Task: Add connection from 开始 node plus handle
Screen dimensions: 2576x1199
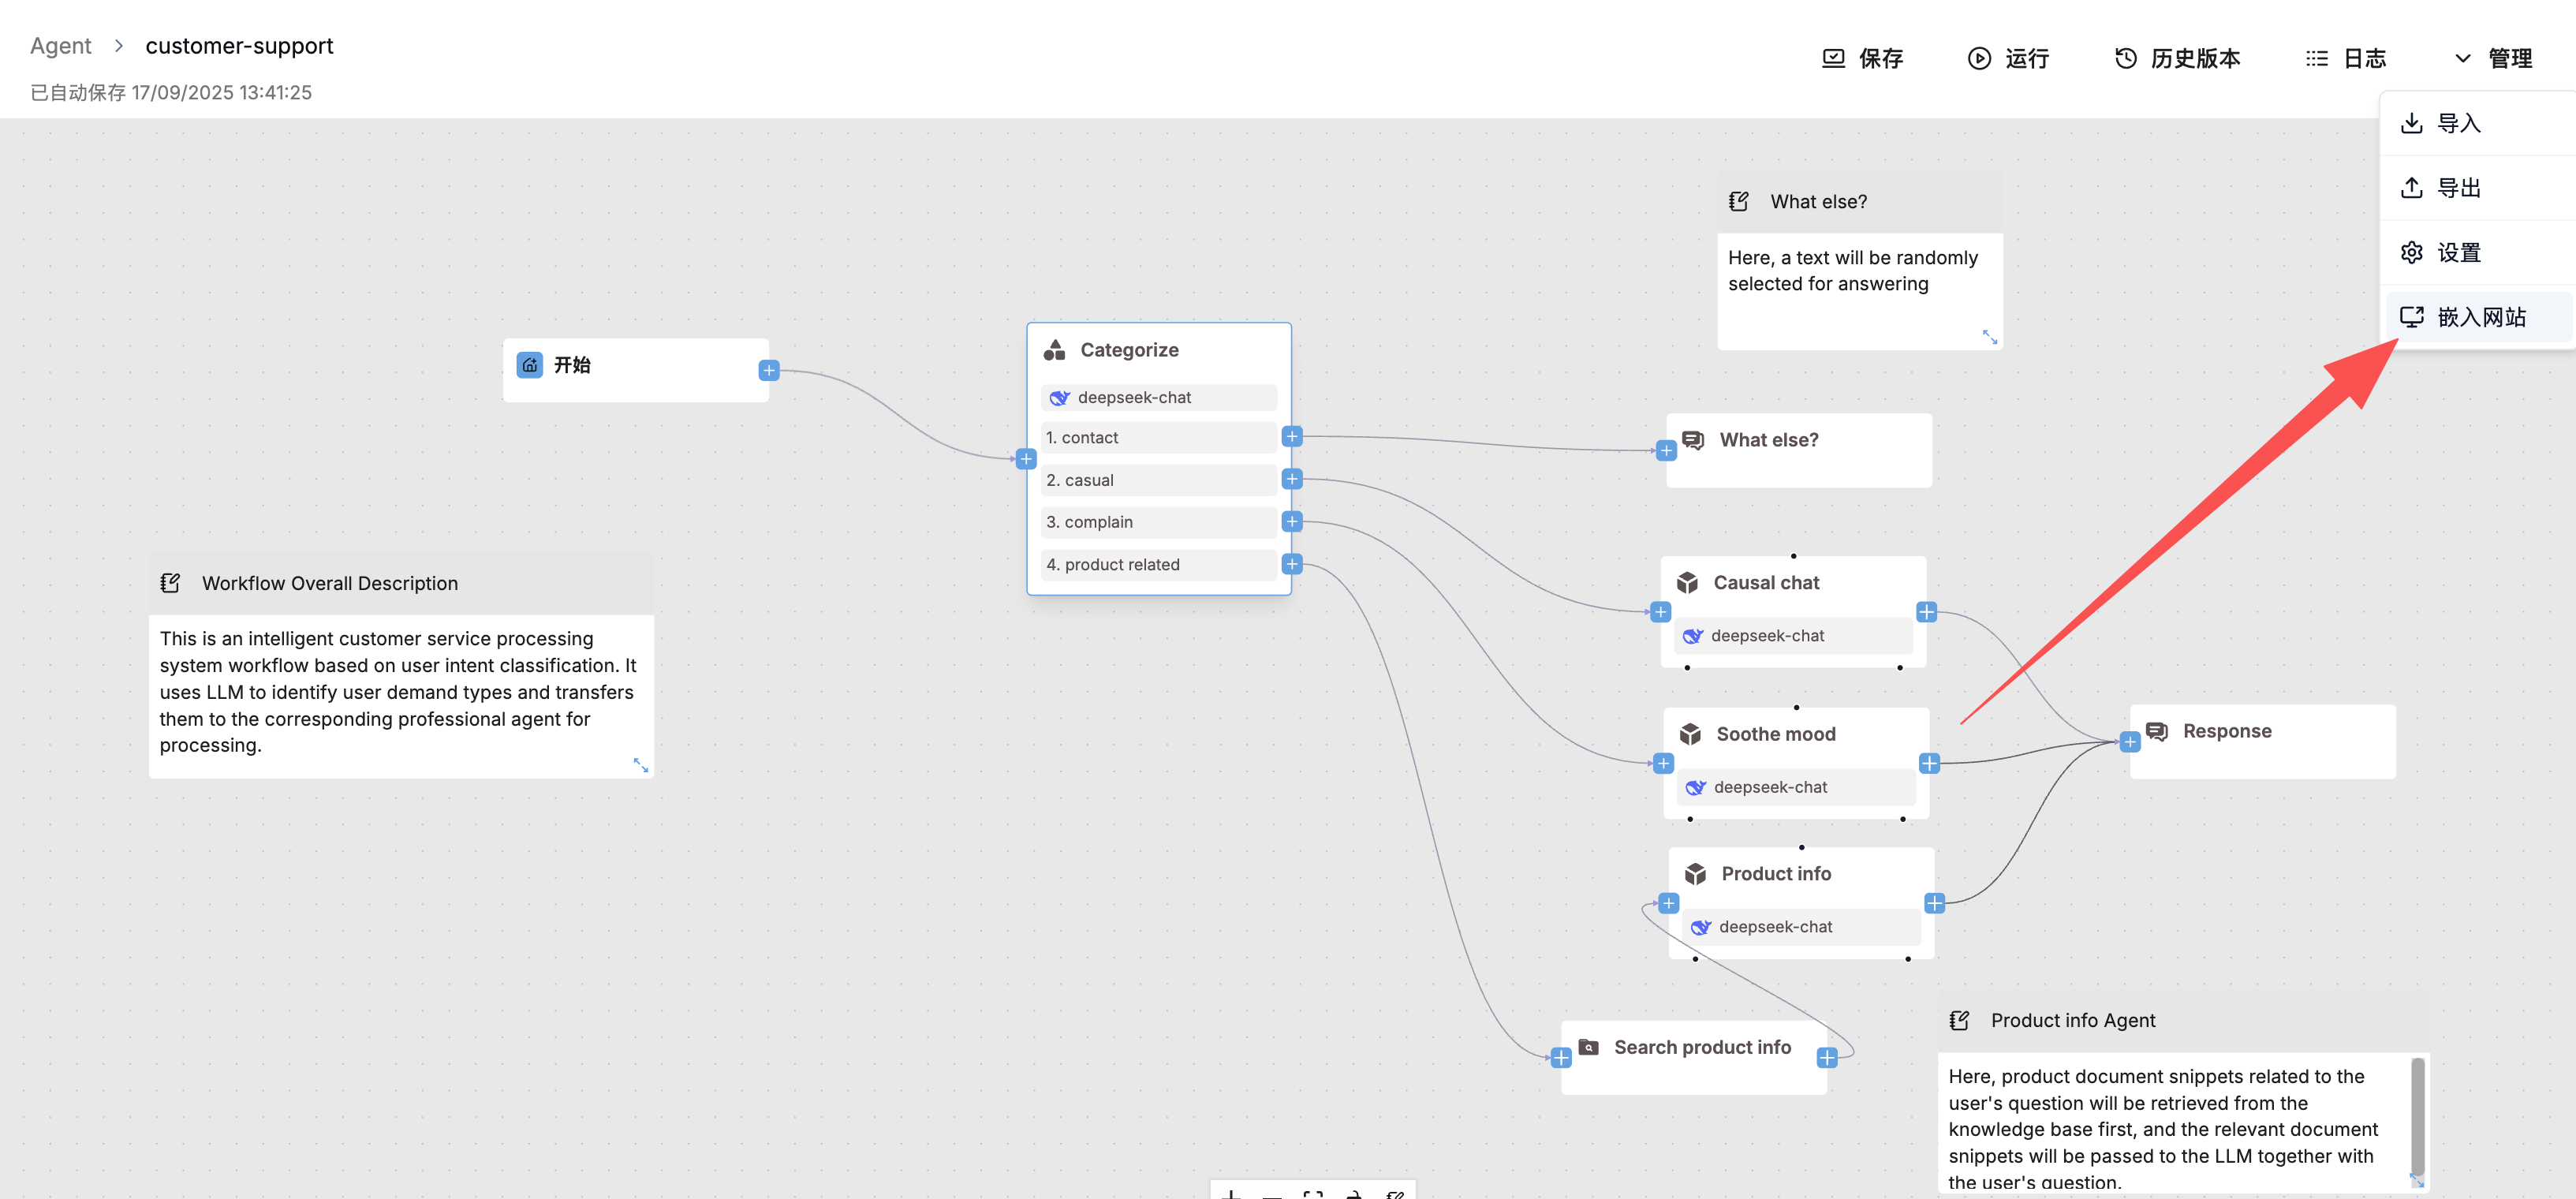Action: click(x=768, y=371)
